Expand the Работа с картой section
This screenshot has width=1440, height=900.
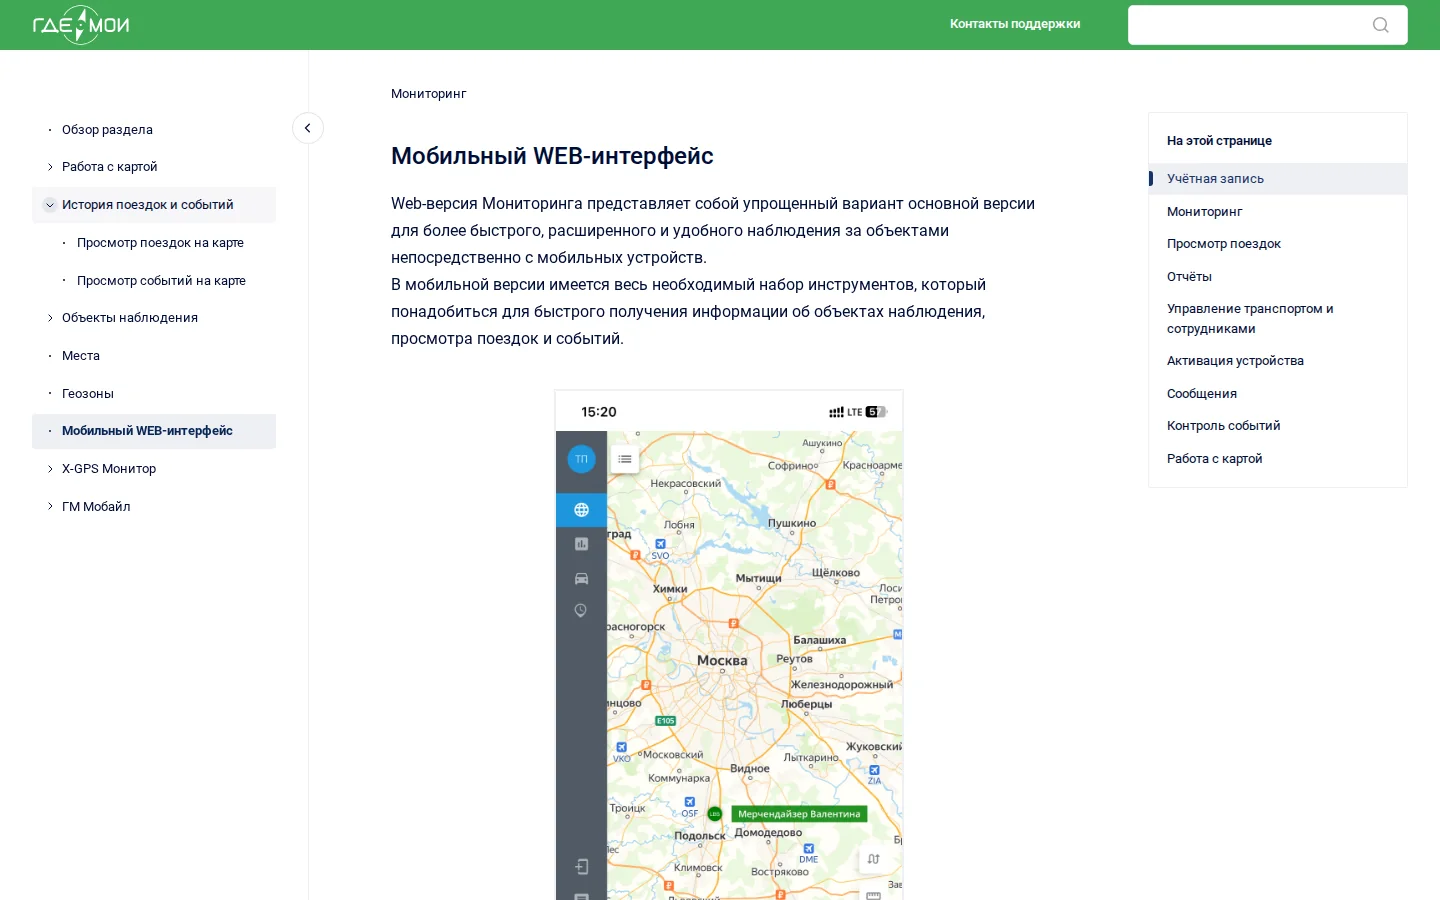50,167
